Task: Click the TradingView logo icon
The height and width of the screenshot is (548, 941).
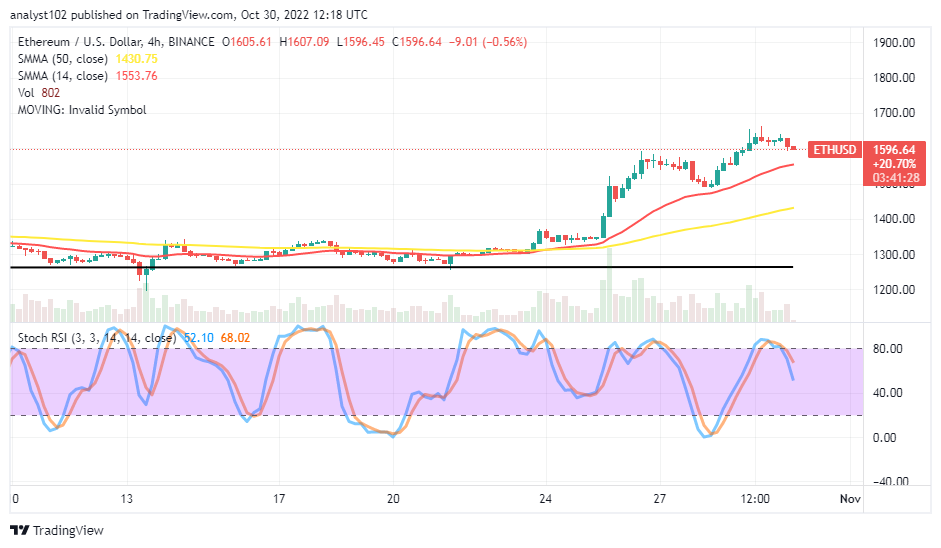Action: coord(20,531)
